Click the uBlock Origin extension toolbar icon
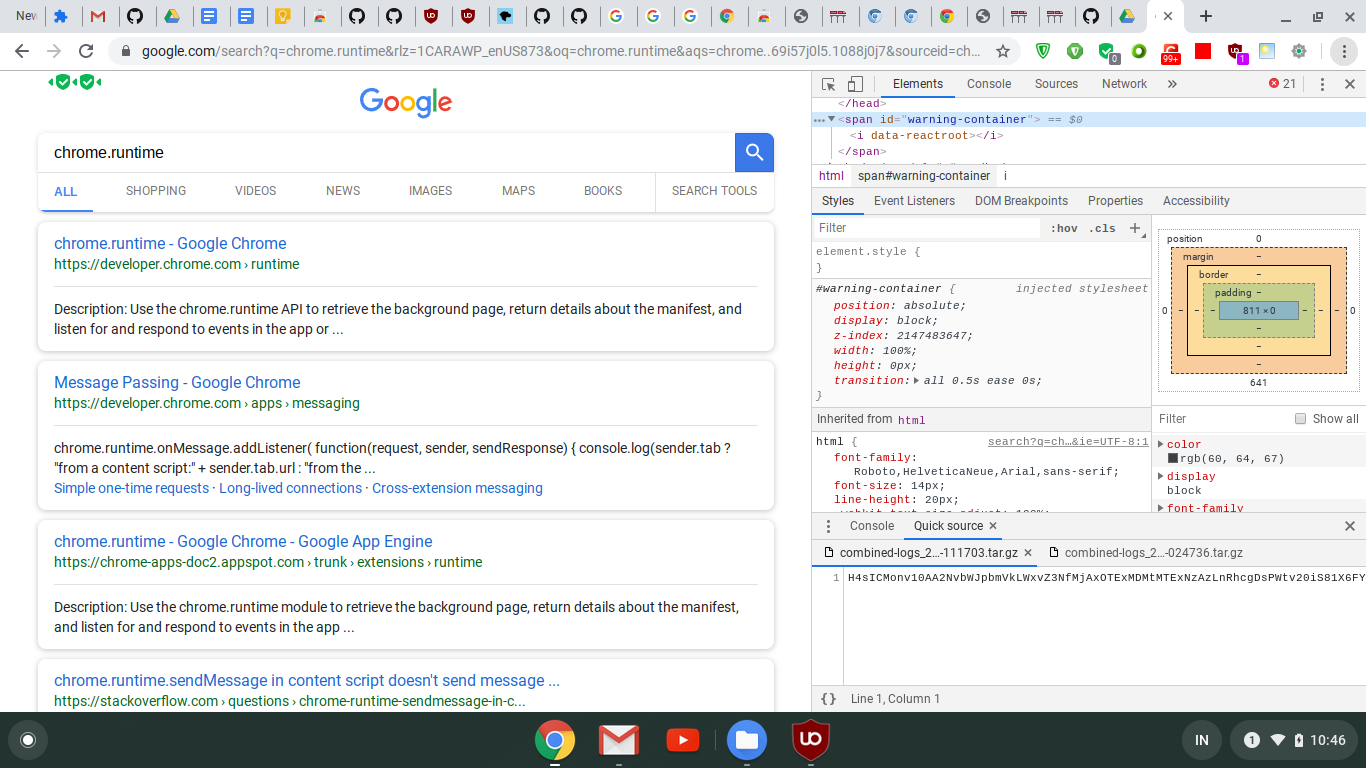1366x768 pixels. click(x=1235, y=51)
